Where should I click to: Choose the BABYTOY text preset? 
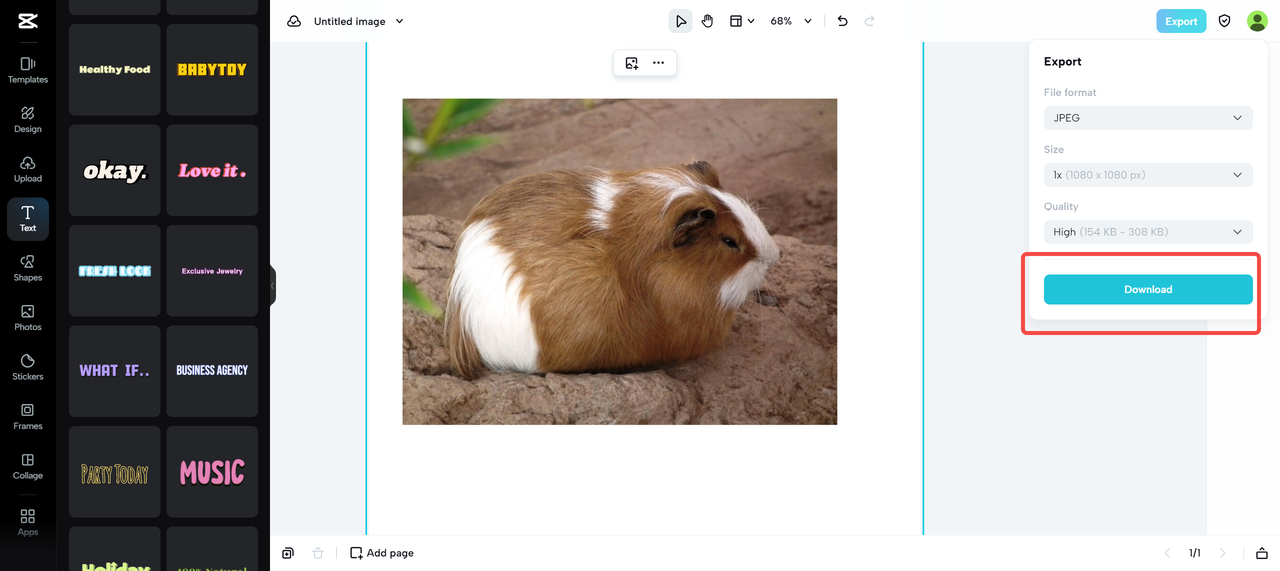coord(212,70)
